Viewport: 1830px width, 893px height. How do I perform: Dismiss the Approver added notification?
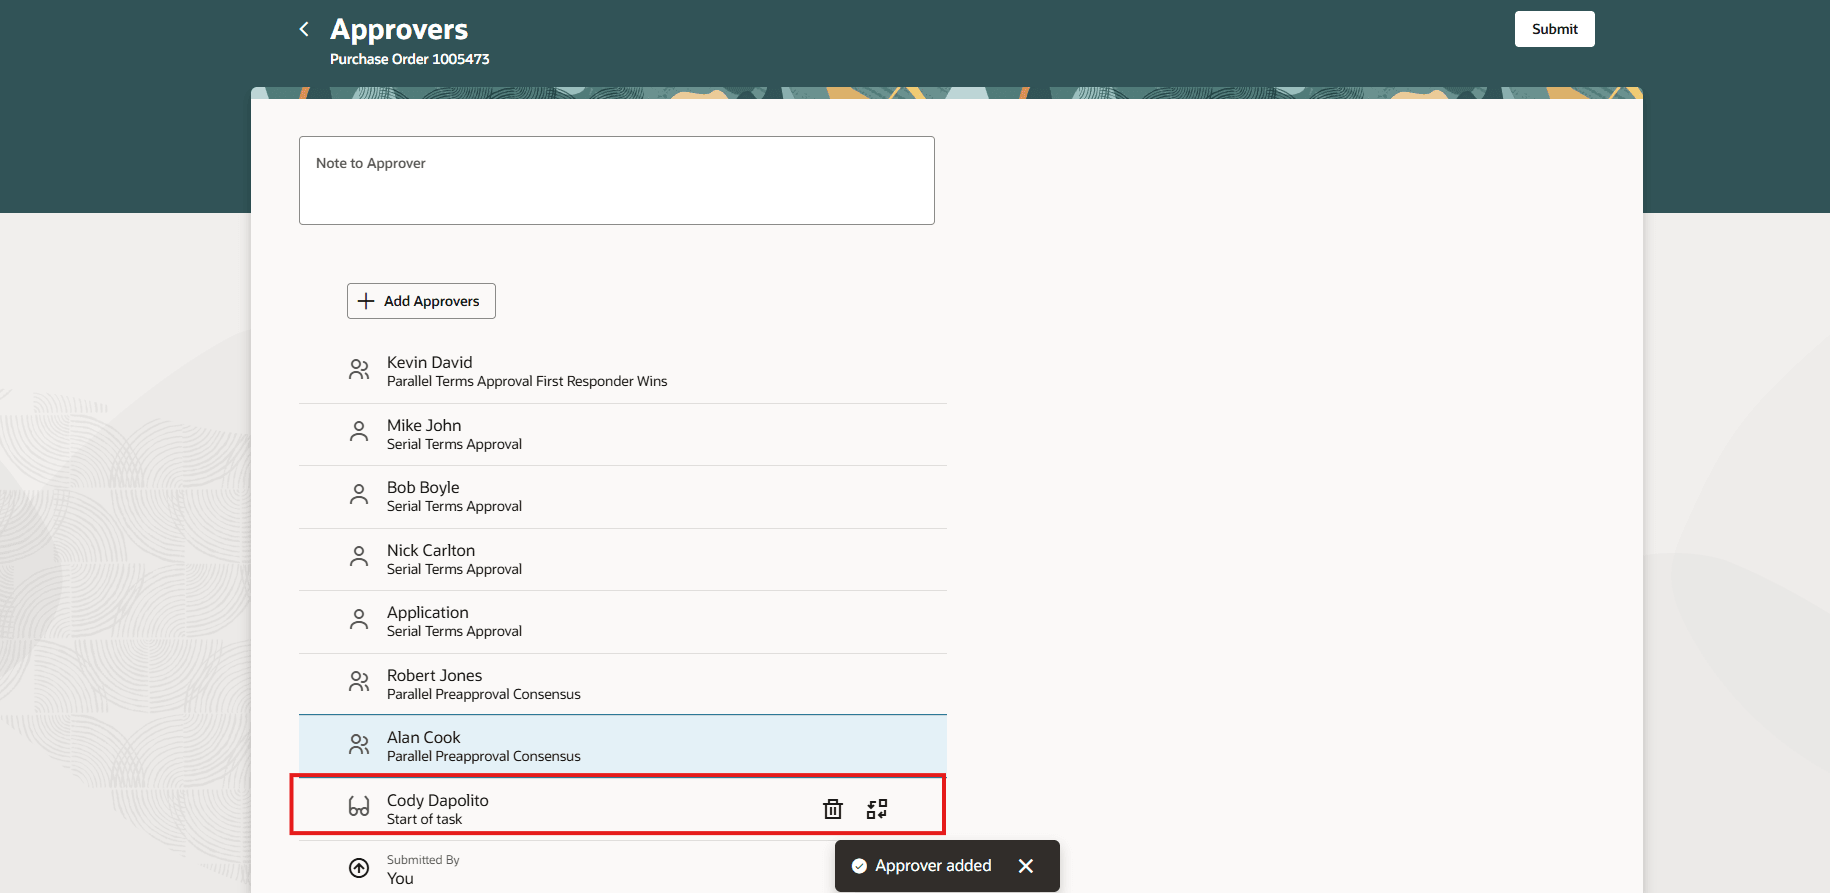click(1026, 866)
